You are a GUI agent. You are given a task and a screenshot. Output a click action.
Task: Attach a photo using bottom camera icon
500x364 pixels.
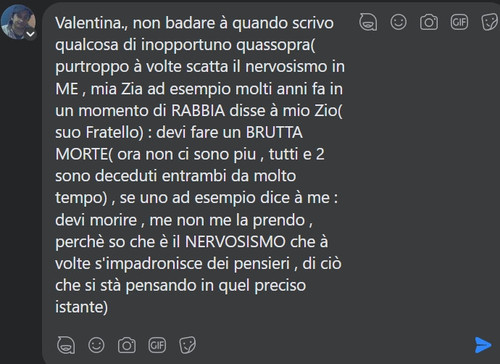tap(127, 345)
